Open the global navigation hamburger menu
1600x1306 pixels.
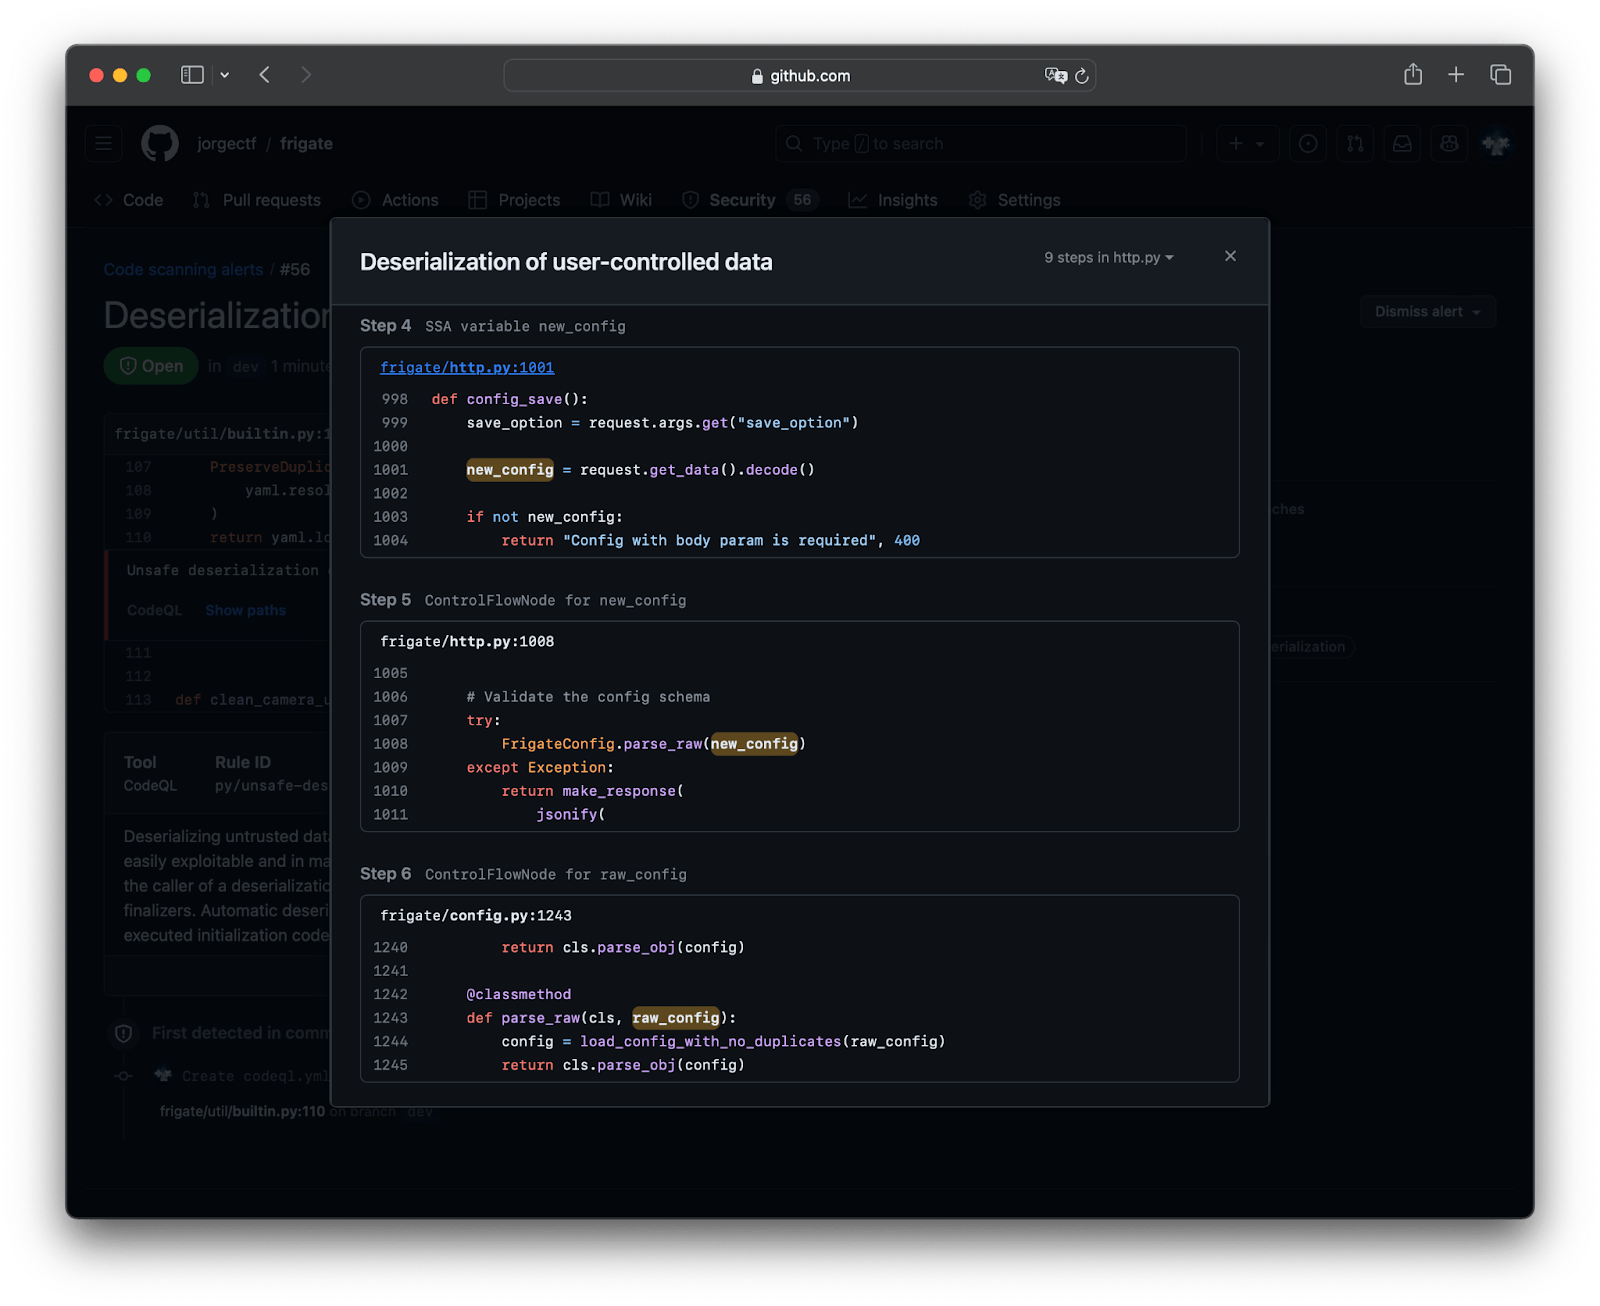coord(103,143)
